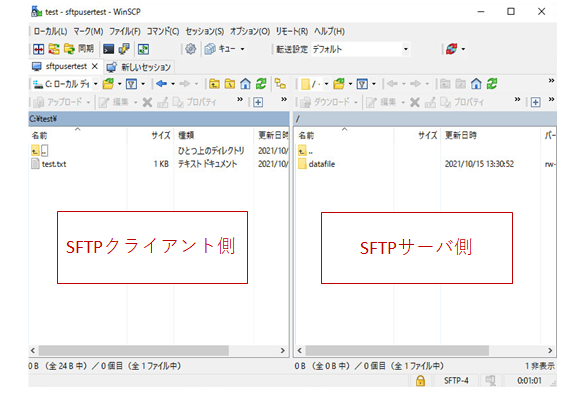Click the ダウンロード download button
The image size is (581, 401).
pos(329,102)
